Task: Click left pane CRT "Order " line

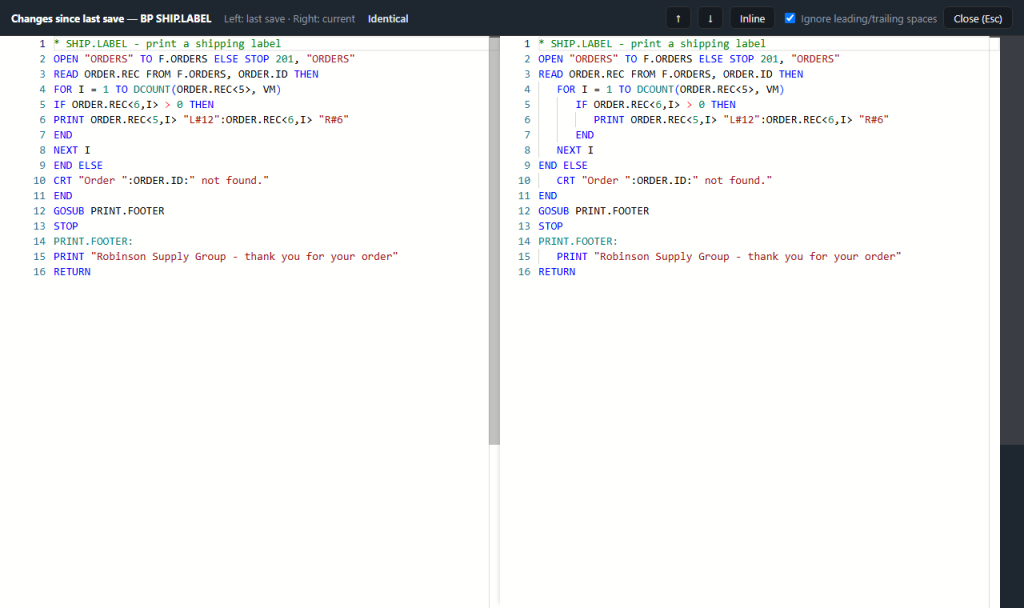Action: coord(161,180)
